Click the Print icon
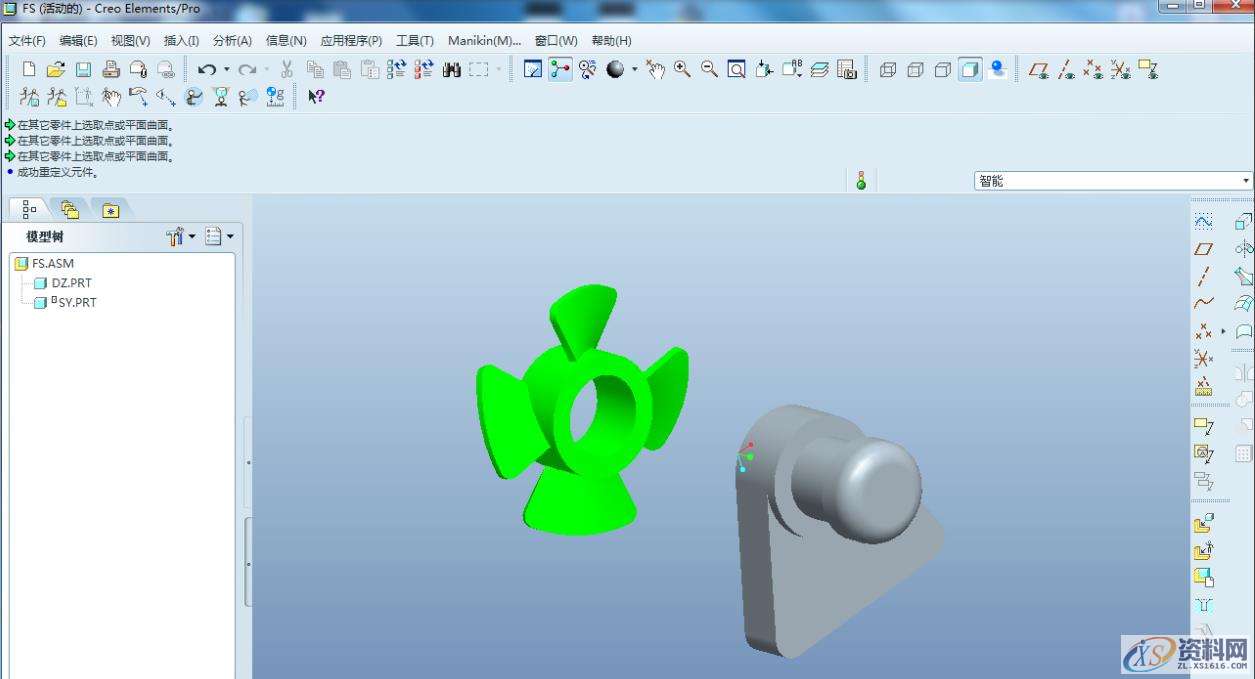This screenshot has height=679, width=1255. click(x=111, y=69)
